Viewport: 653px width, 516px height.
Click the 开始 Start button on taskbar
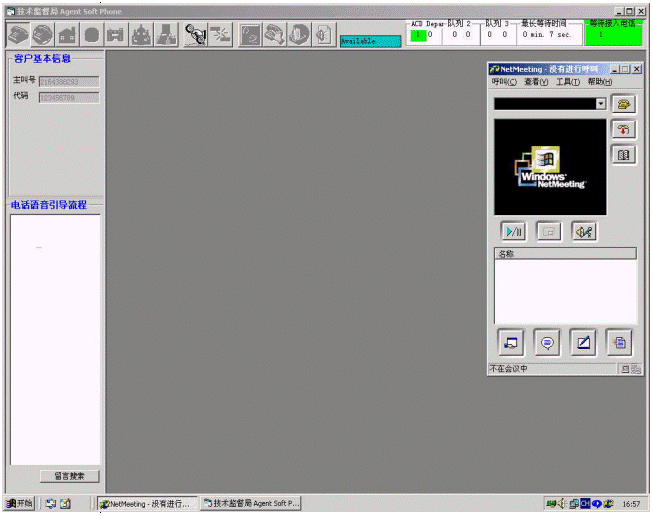(19, 504)
